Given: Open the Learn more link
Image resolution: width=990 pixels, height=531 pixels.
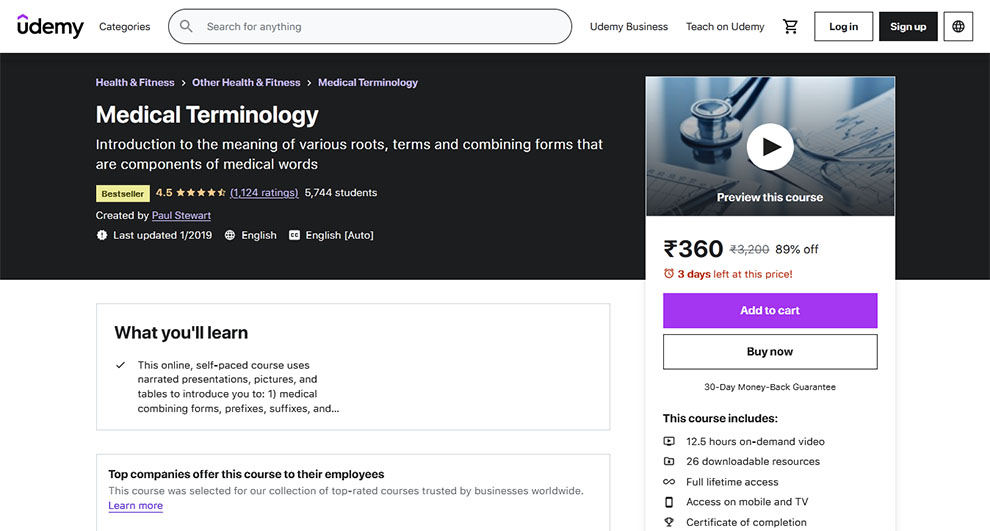Looking at the screenshot, I should point(136,506).
